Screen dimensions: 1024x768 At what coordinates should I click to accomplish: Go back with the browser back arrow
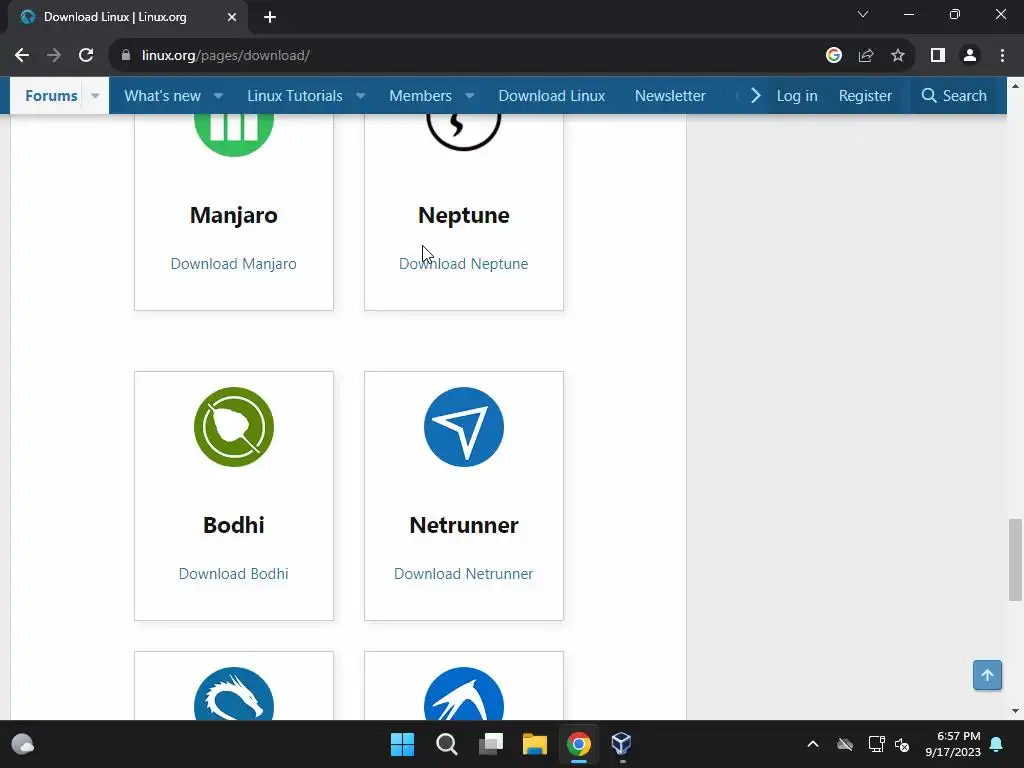click(x=22, y=56)
